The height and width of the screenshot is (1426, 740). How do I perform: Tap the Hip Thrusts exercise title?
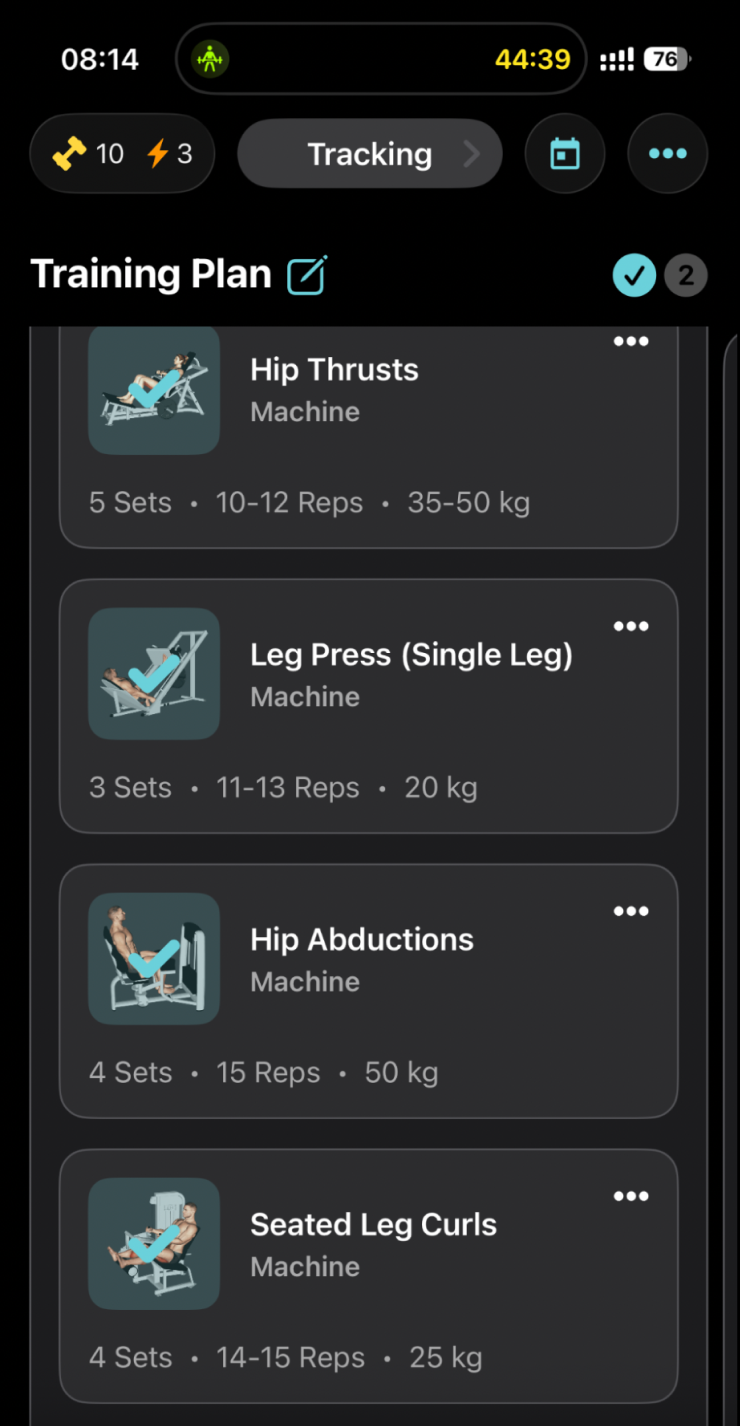coord(334,370)
